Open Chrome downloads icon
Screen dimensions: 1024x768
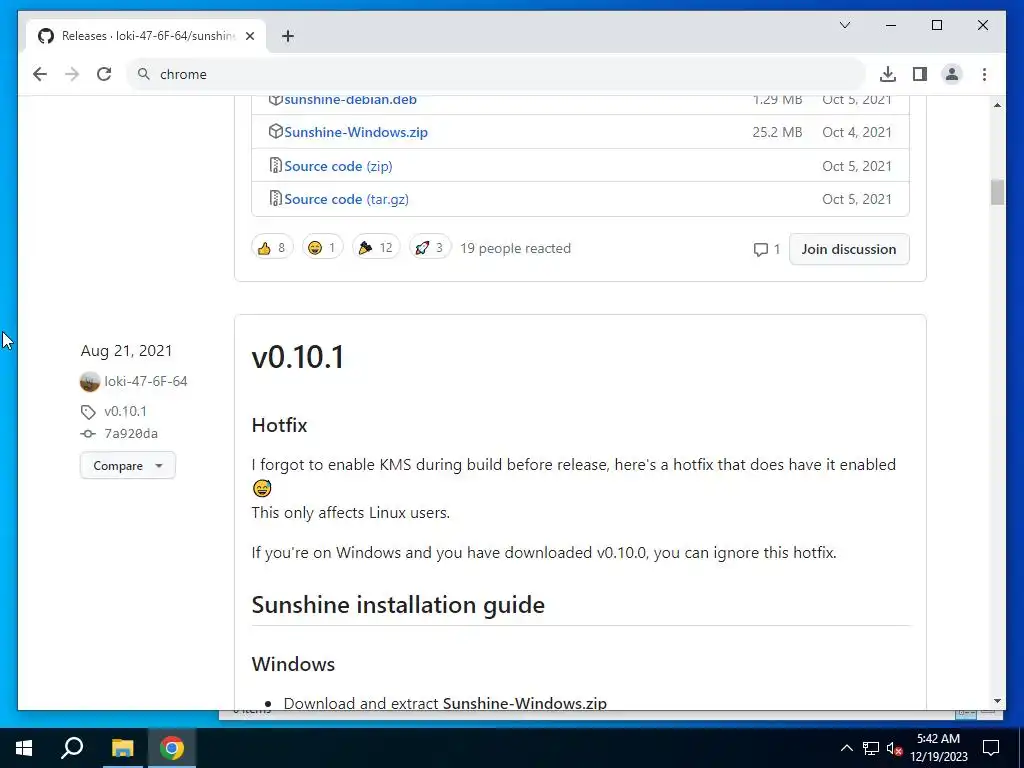click(x=888, y=74)
